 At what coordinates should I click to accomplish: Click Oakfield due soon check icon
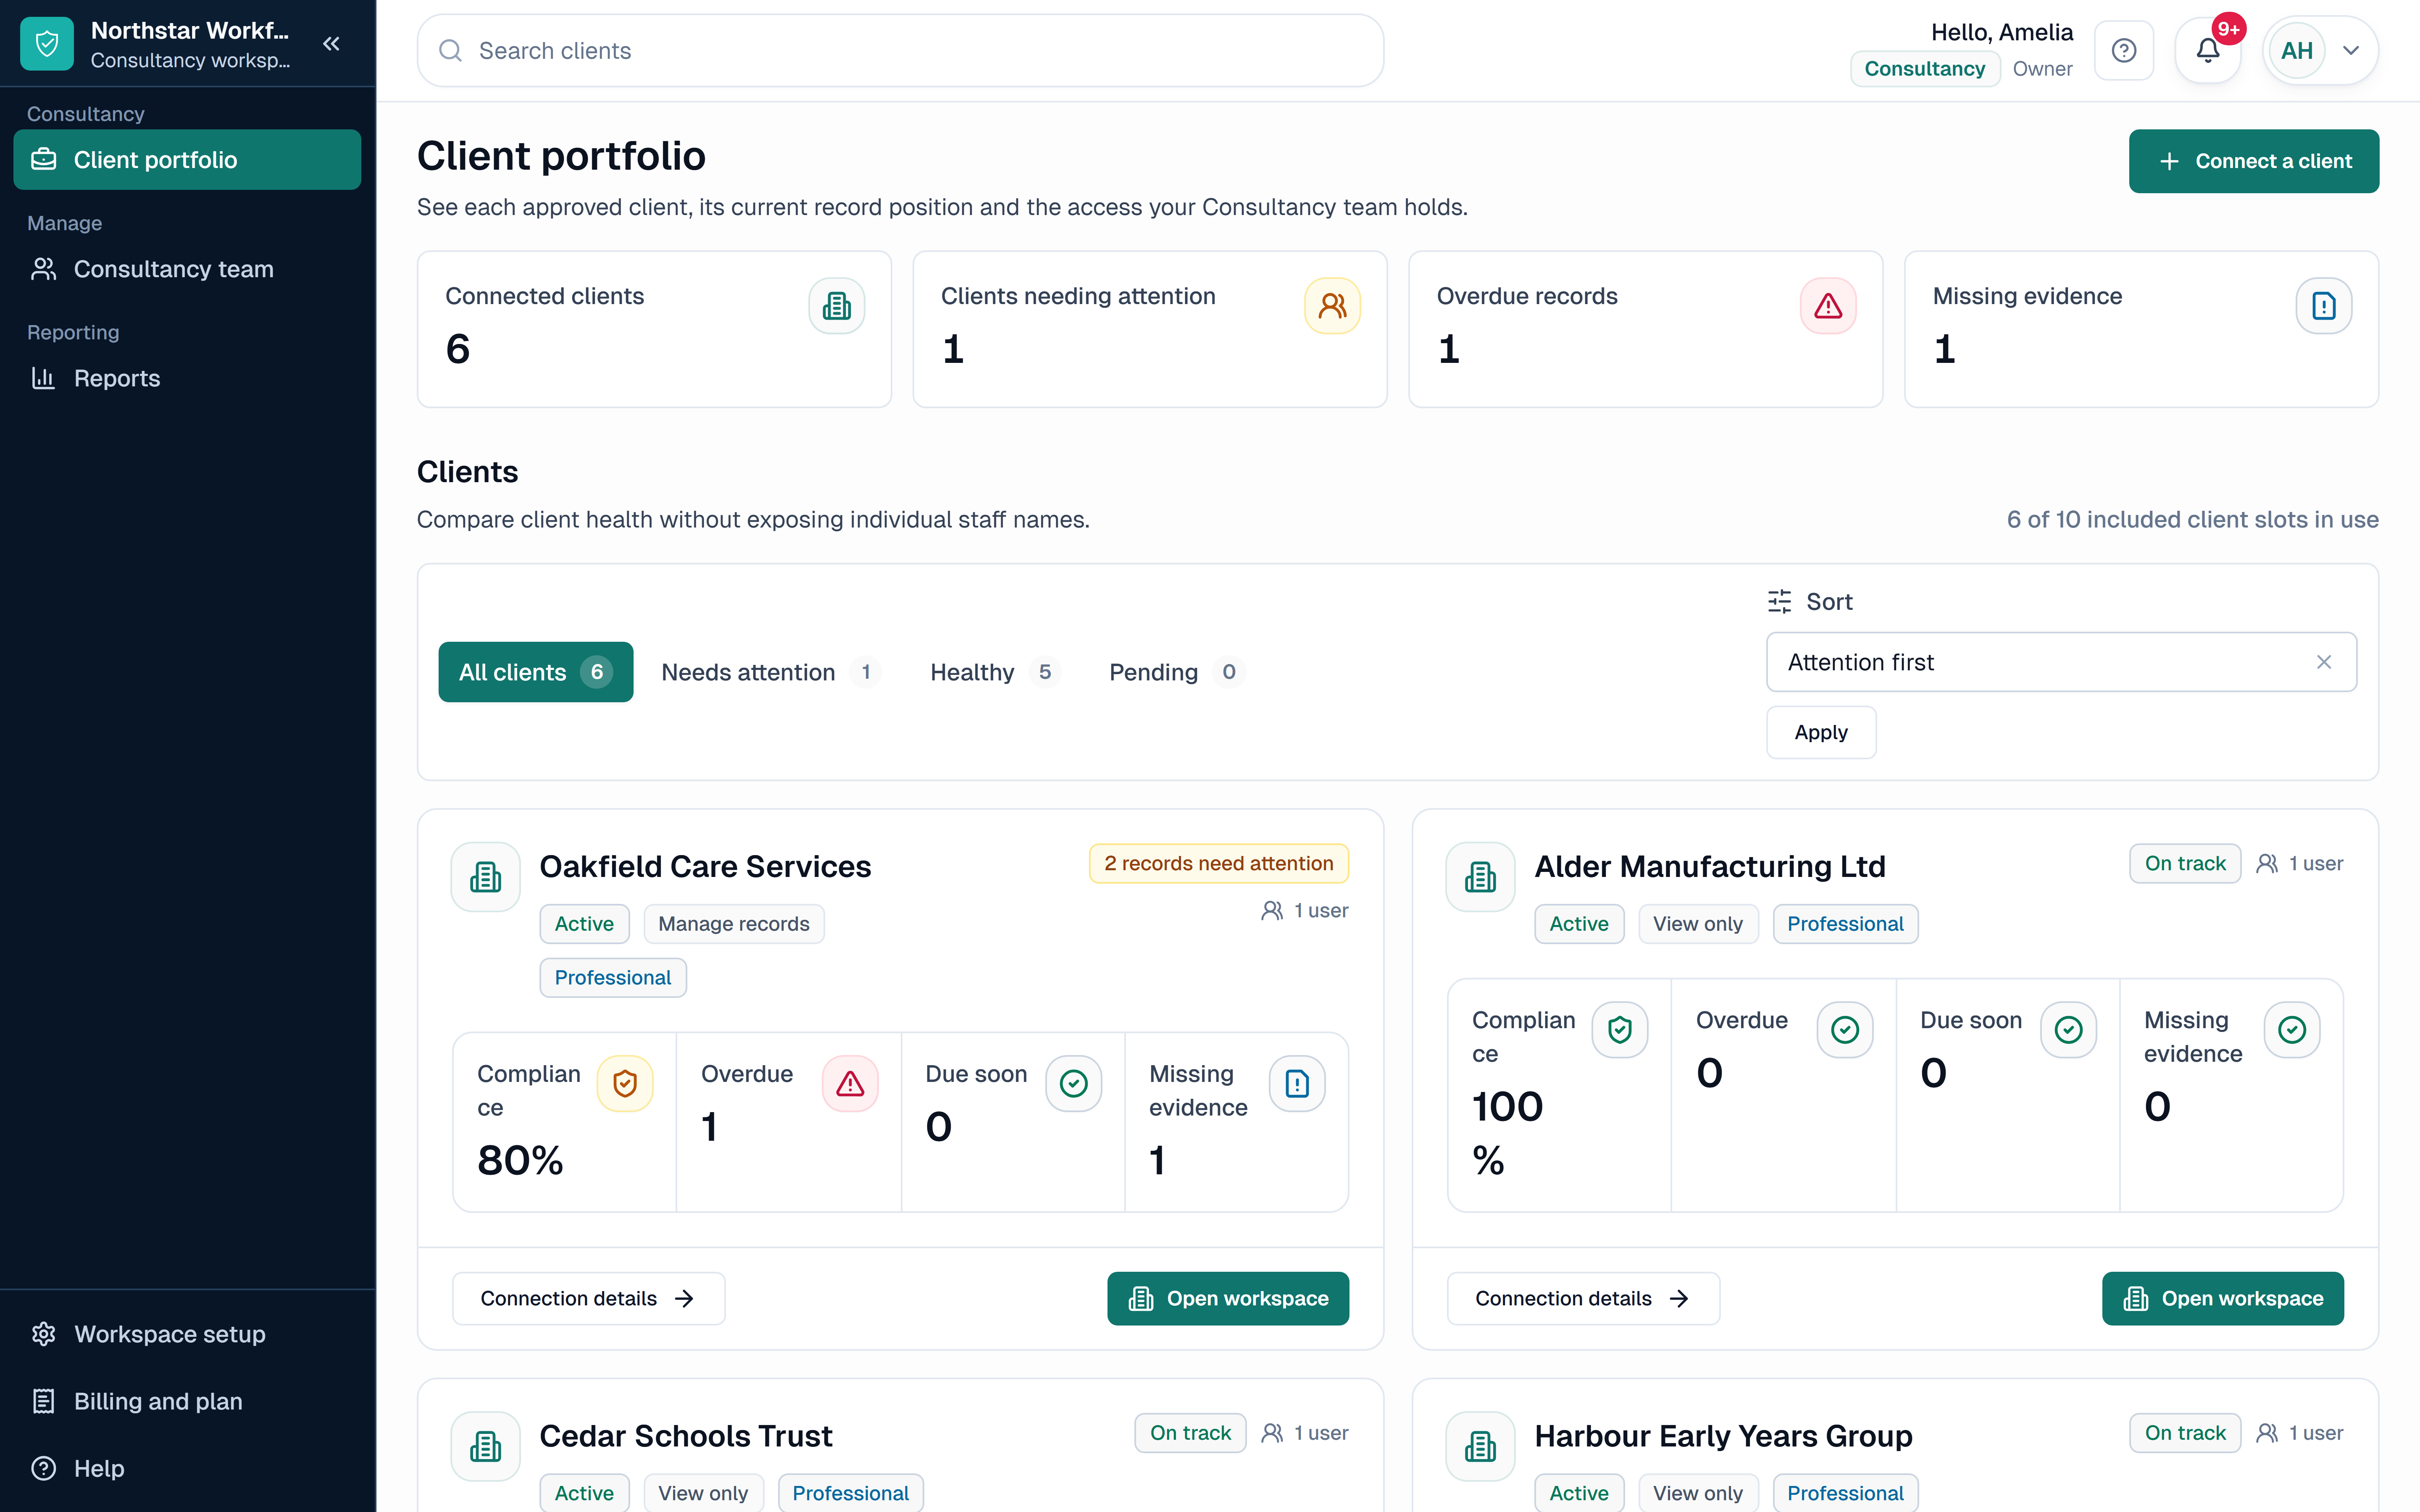tap(1074, 1084)
